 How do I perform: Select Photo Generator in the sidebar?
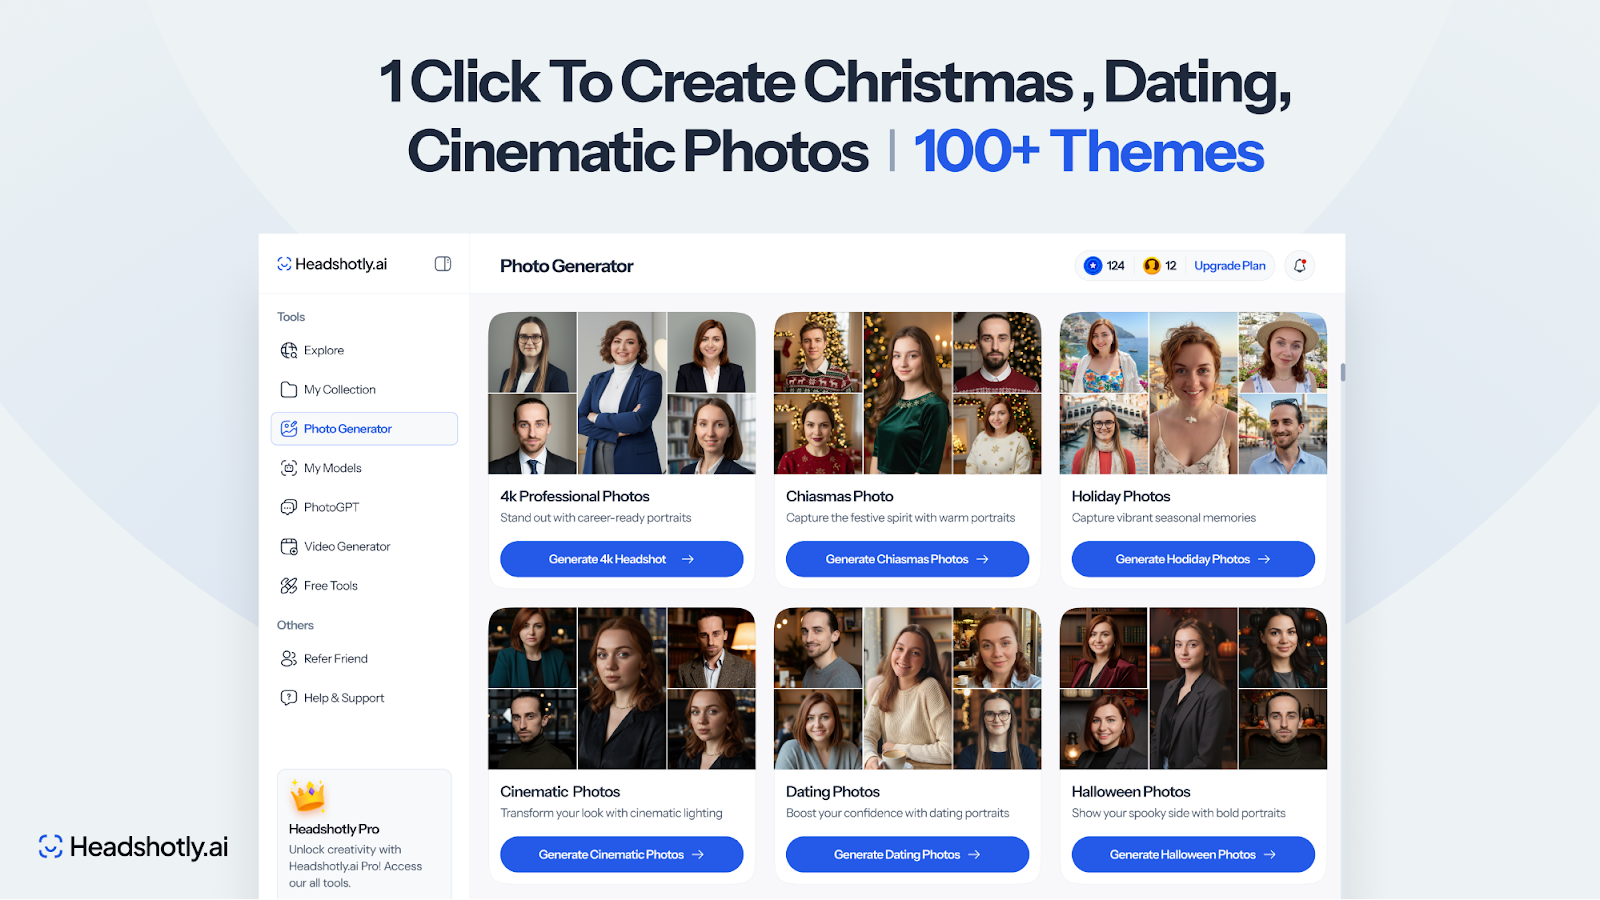pos(347,428)
